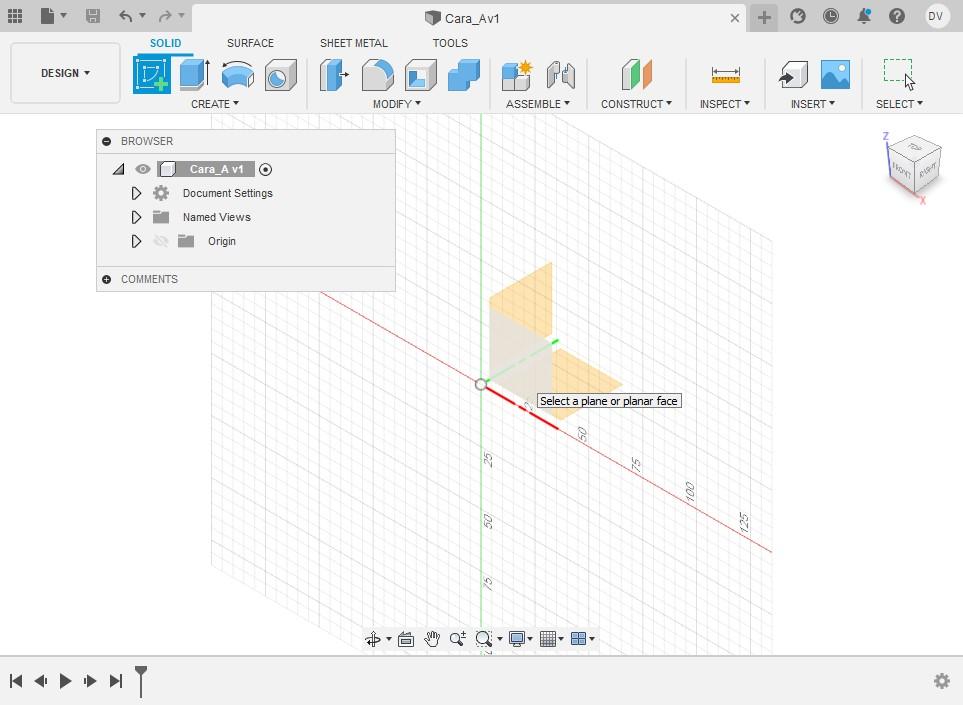Click the ViewCube for orientation
Screen dimensions: 963x705
click(914, 165)
